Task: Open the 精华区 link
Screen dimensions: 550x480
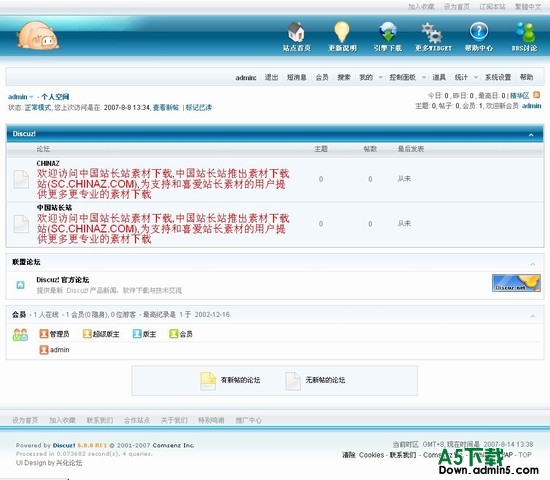Action: click(519, 95)
